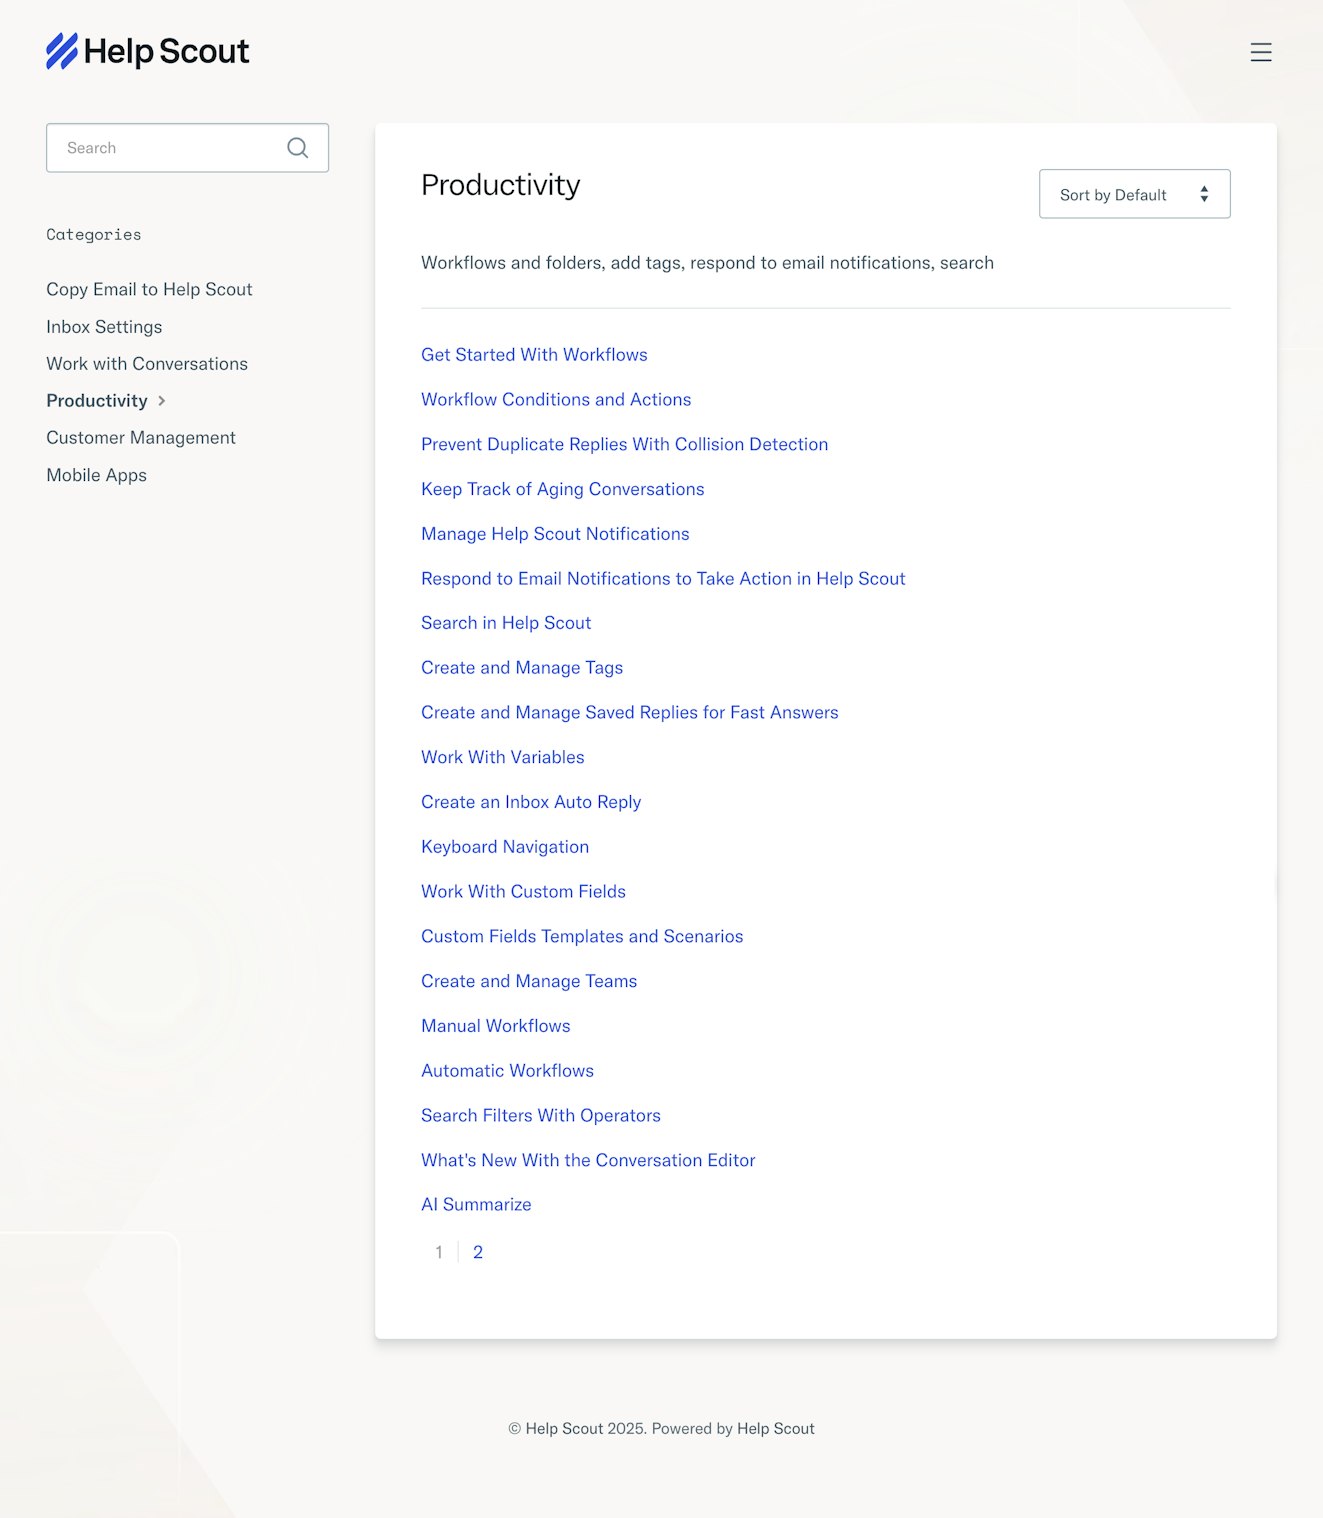
Task: Go to page 2 of articles
Action: pos(478,1252)
